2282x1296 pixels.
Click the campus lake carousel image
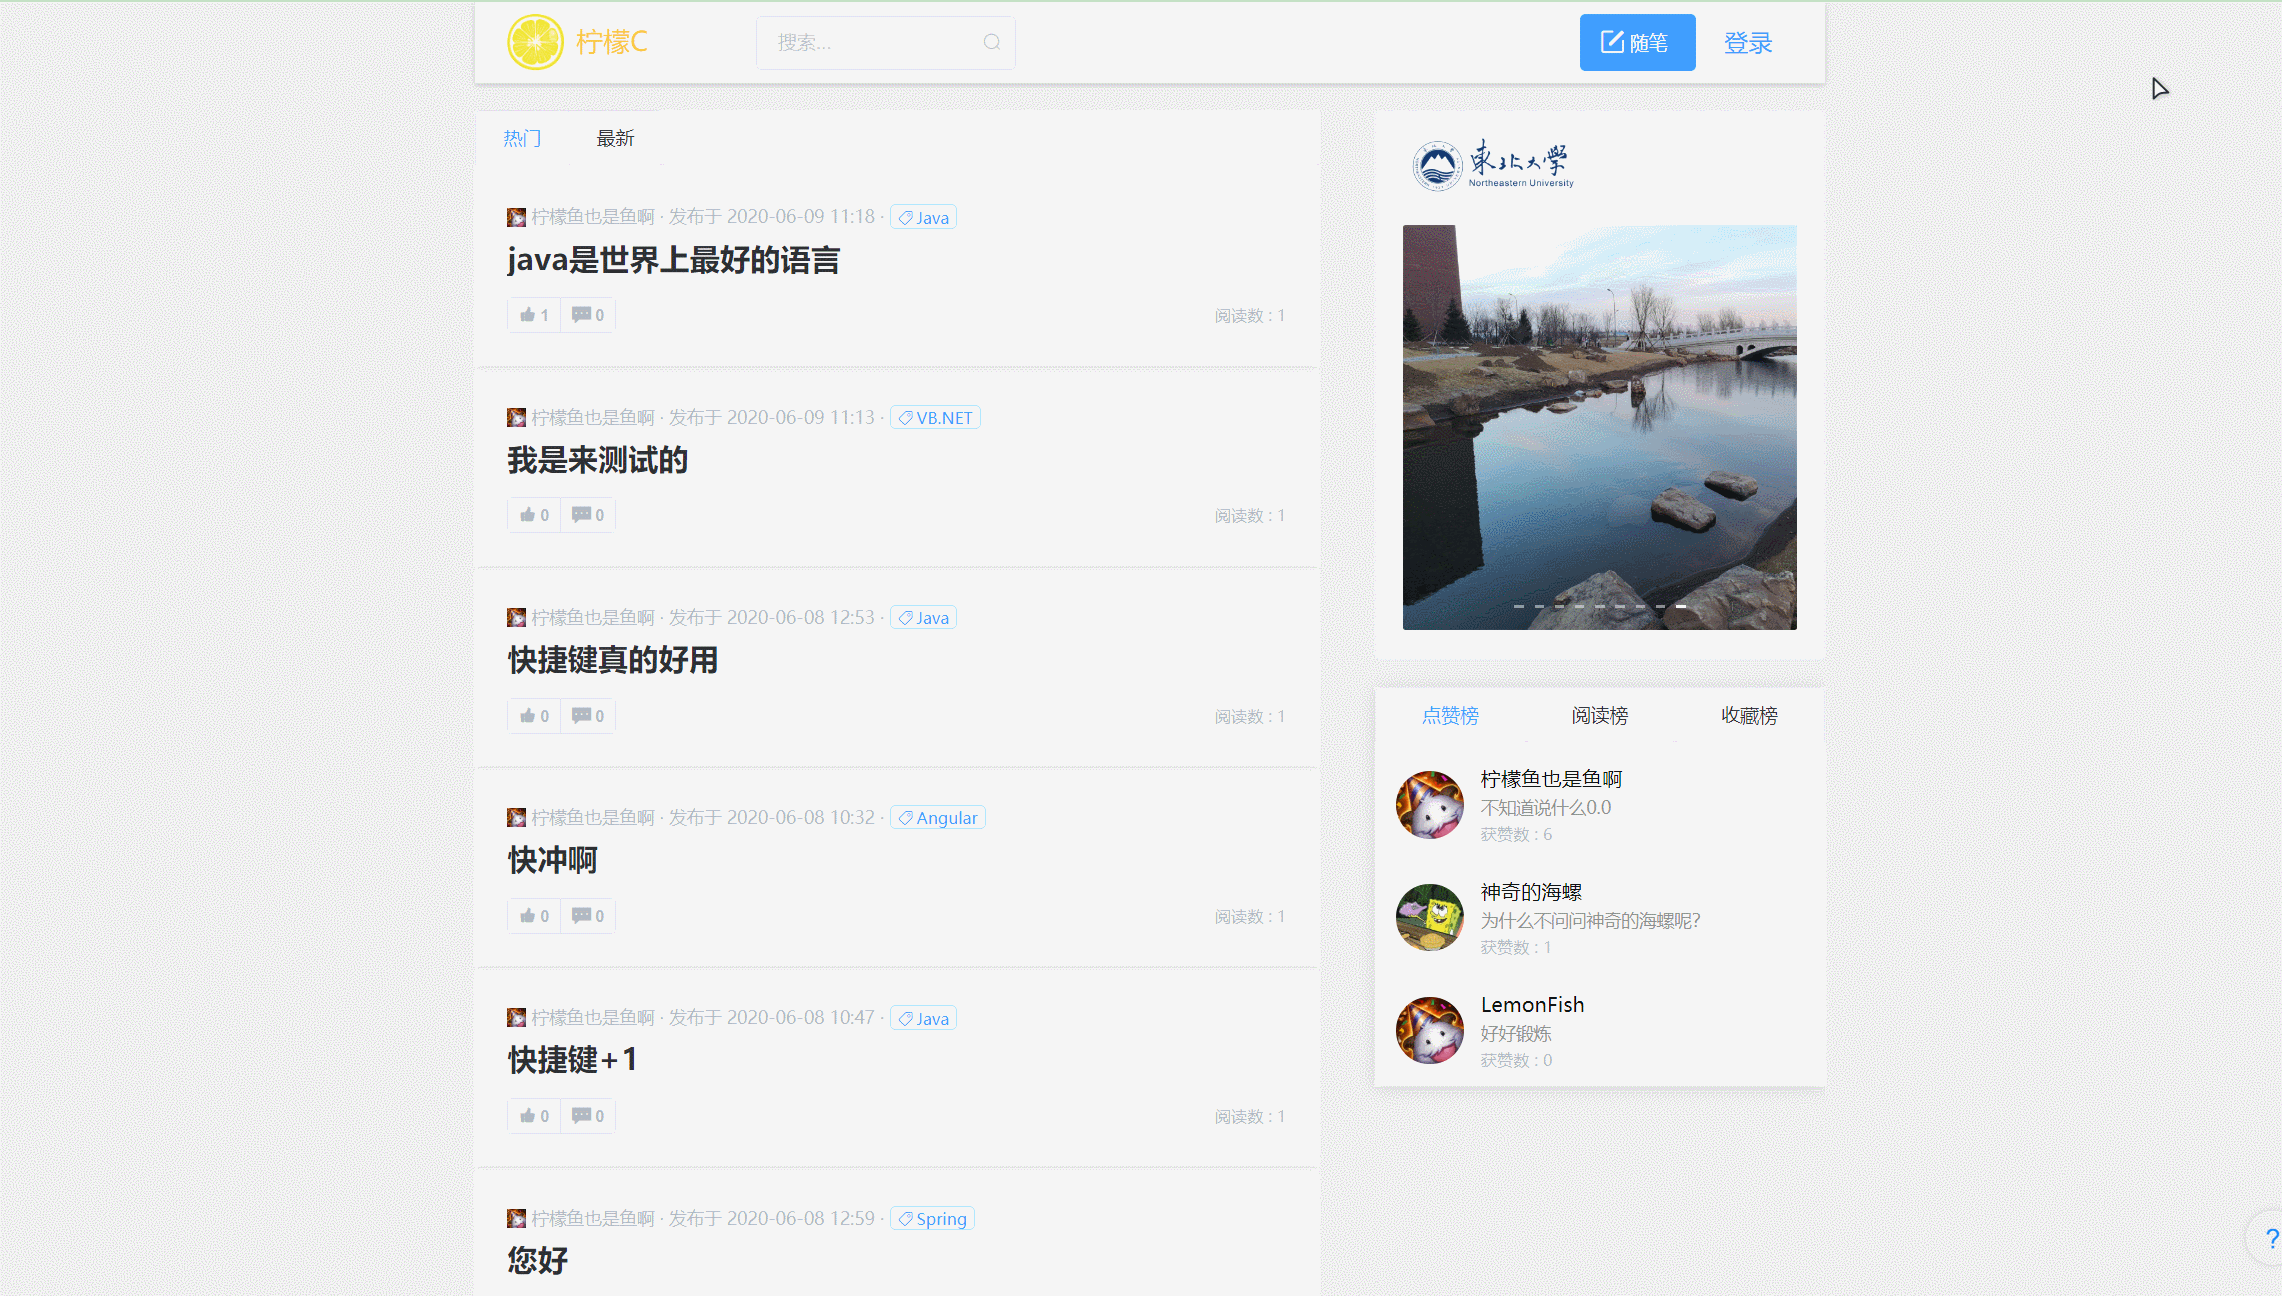click(1599, 427)
